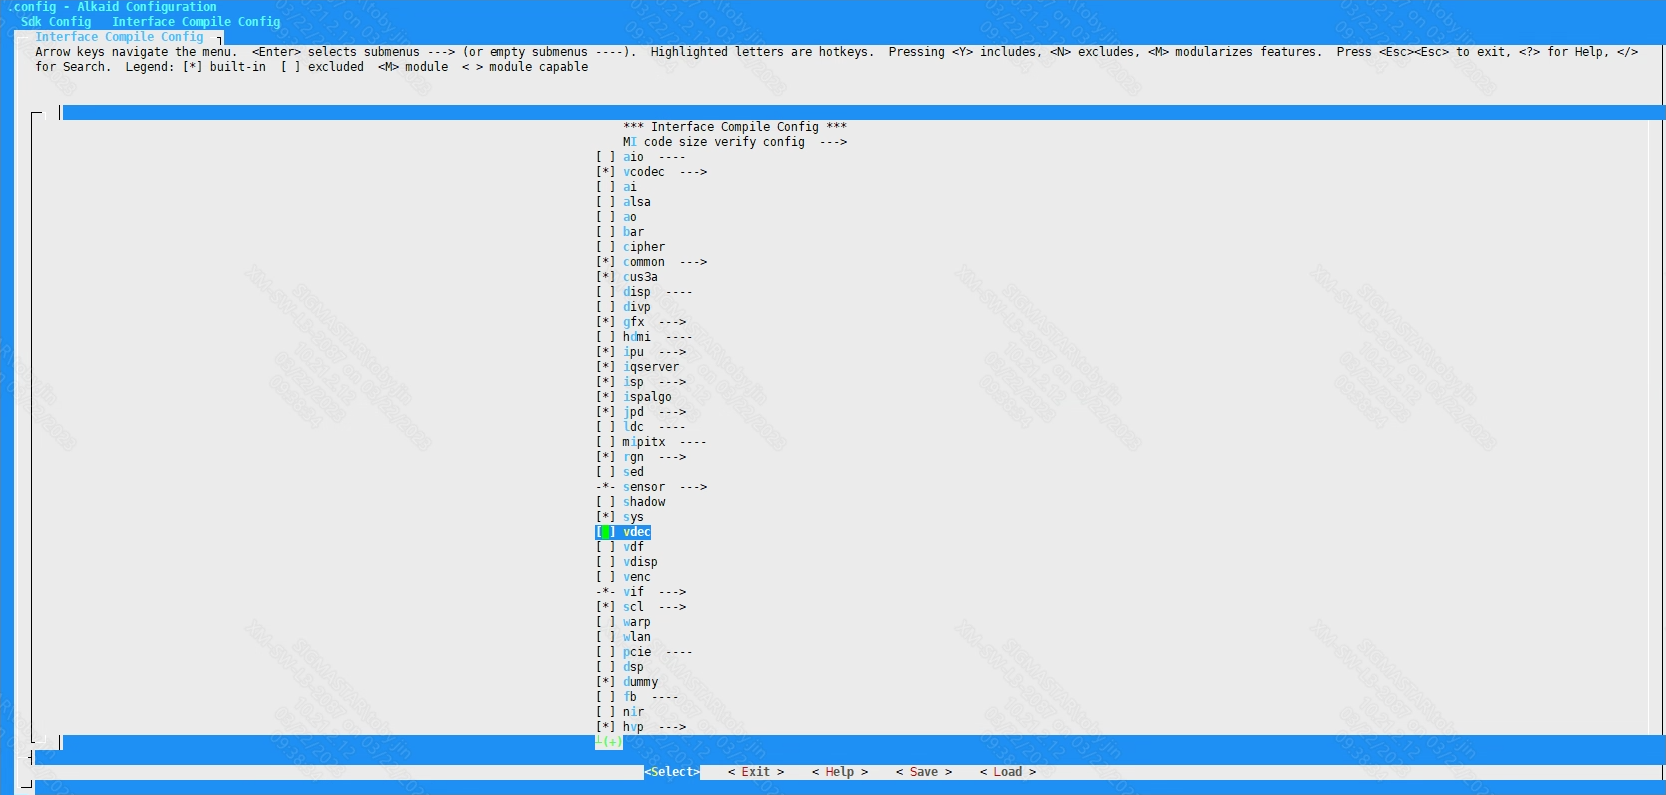
Task: Toggle the vcodec checkbox
Action: pyautogui.click(x=605, y=172)
